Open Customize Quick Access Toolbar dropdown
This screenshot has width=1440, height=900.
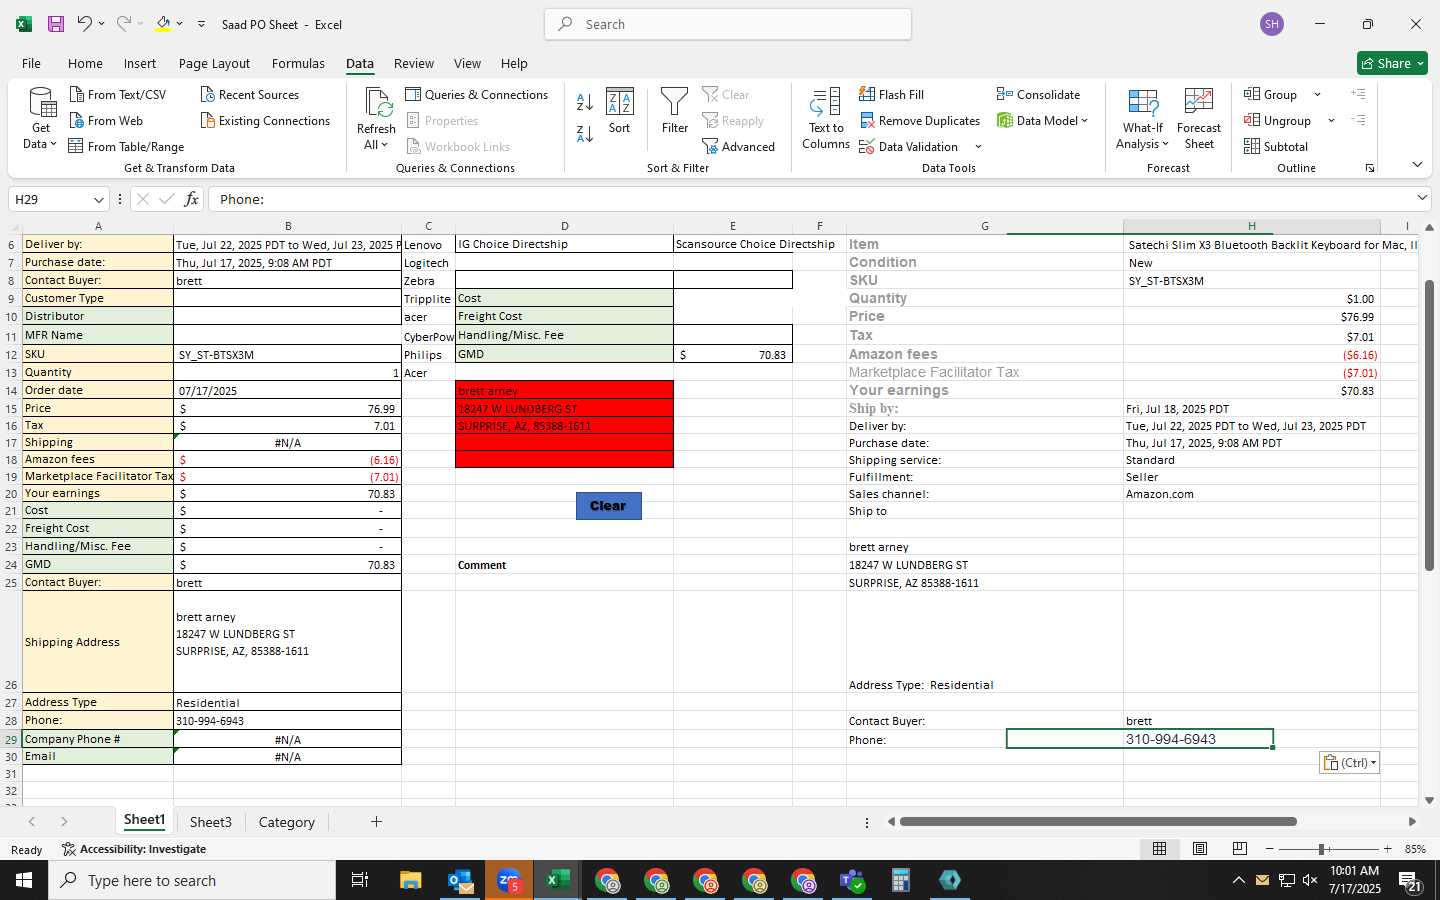tap(201, 24)
